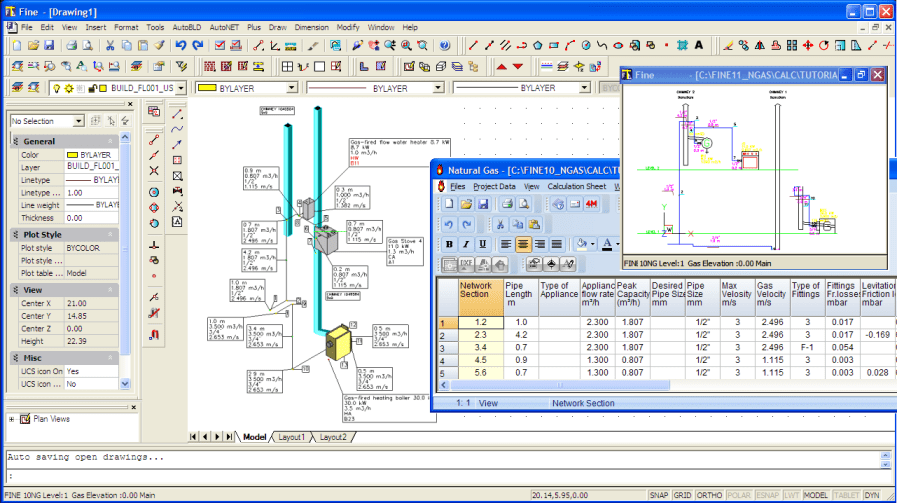The height and width of the screenshot is (503, 897).
Task: Click the 4M icon in Natural Gas toolbar
Action: point(592,204)
